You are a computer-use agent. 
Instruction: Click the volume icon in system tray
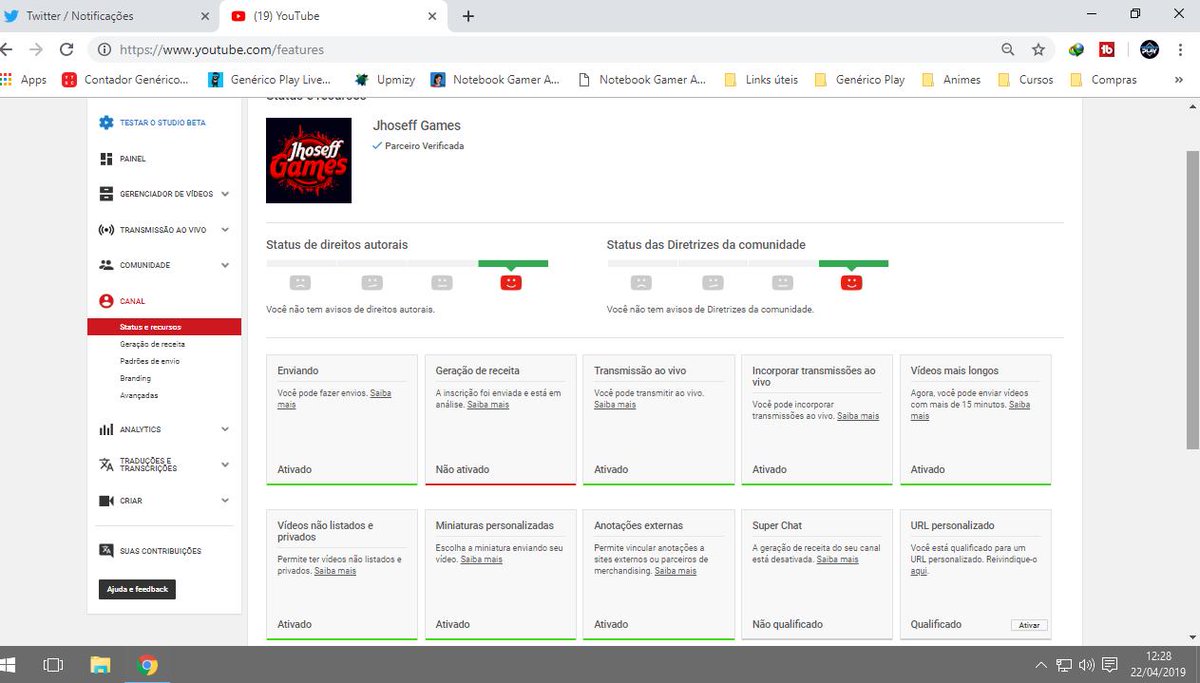1087,665
